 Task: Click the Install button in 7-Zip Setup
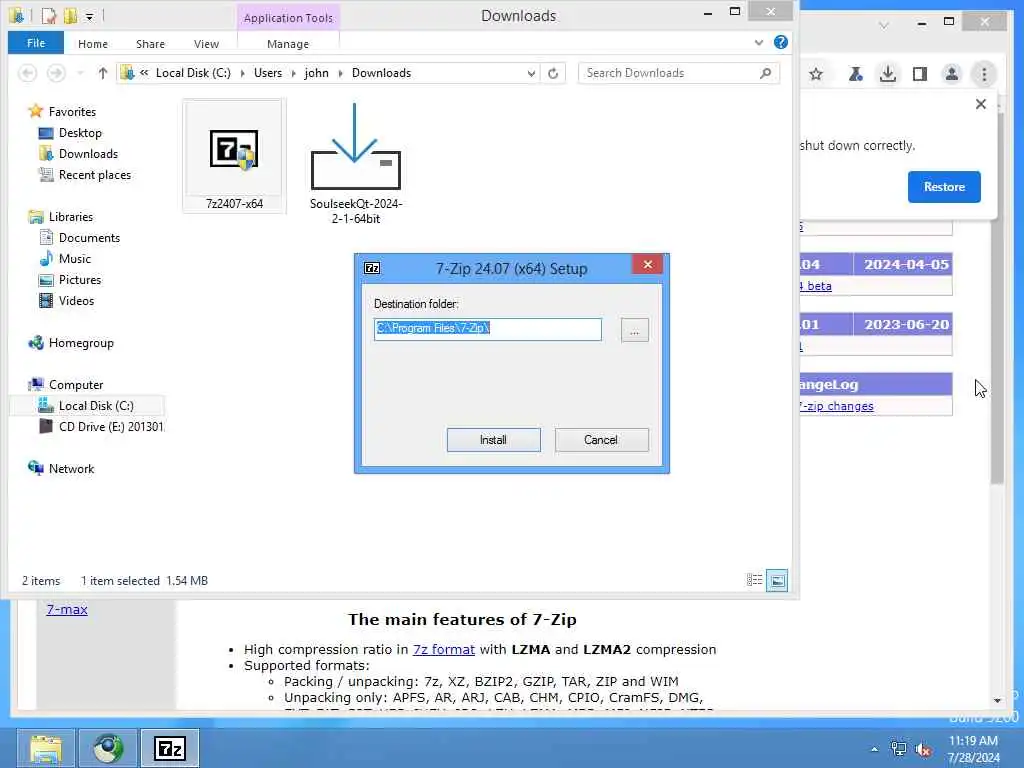point(493,440)
